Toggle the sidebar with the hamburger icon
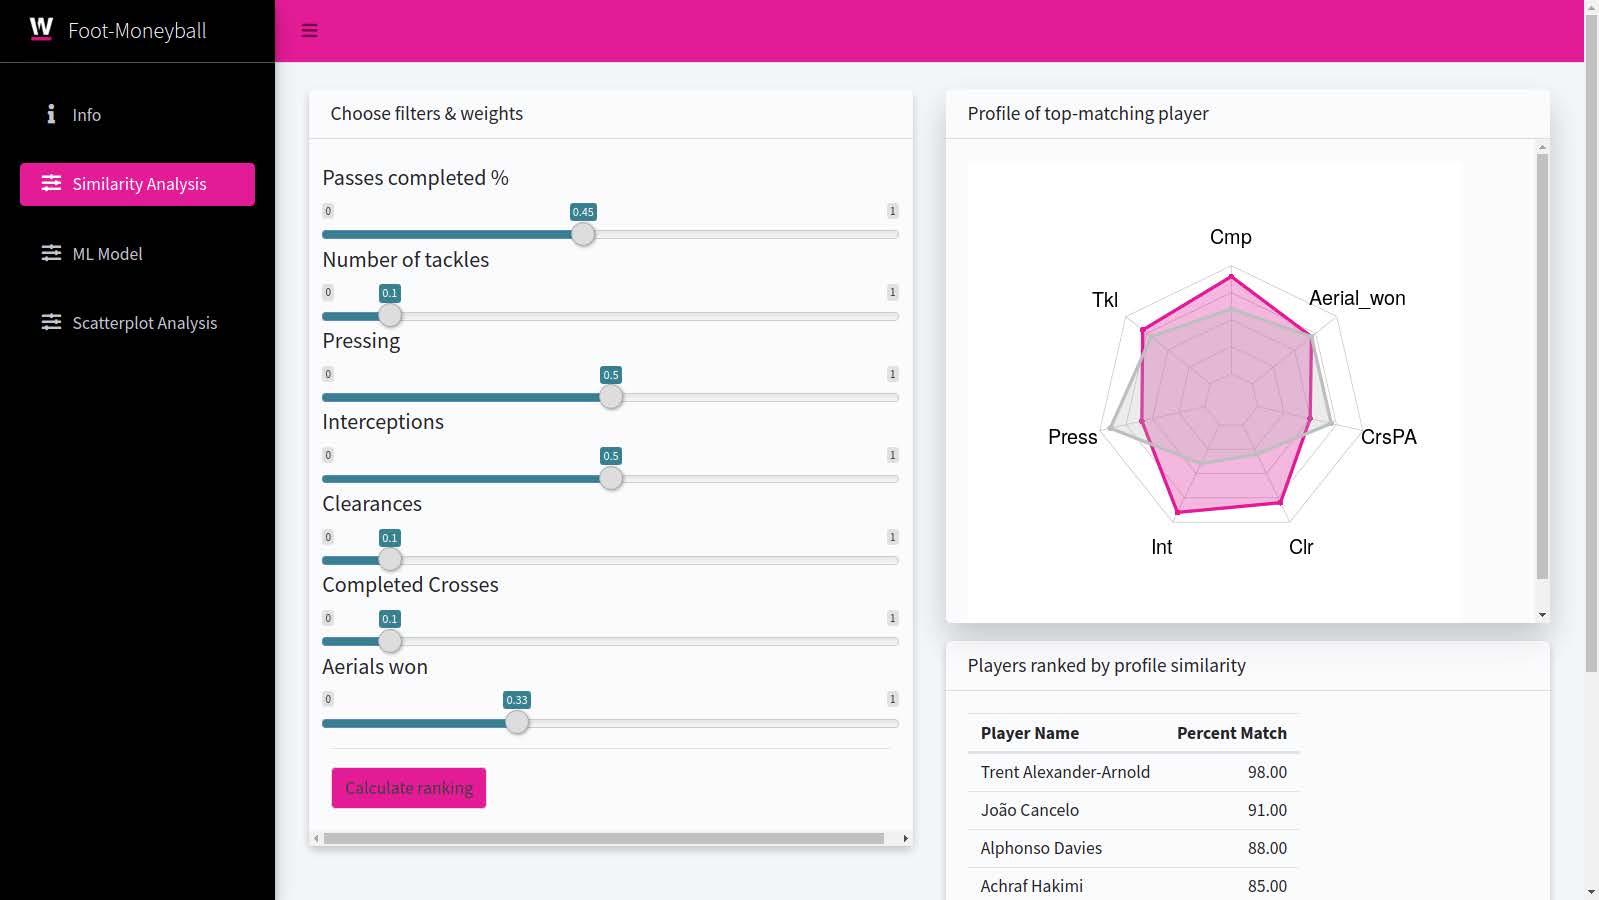 310,31
